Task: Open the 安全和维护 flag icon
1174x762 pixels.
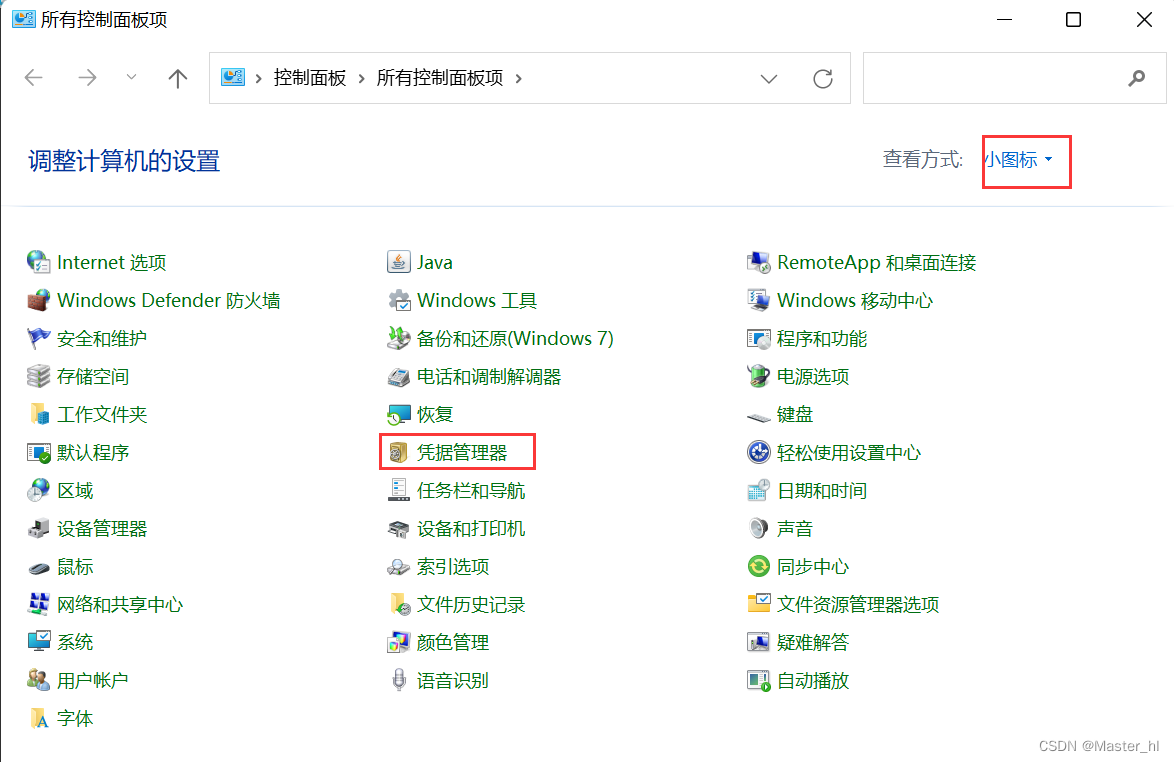Action: point(38,338)
